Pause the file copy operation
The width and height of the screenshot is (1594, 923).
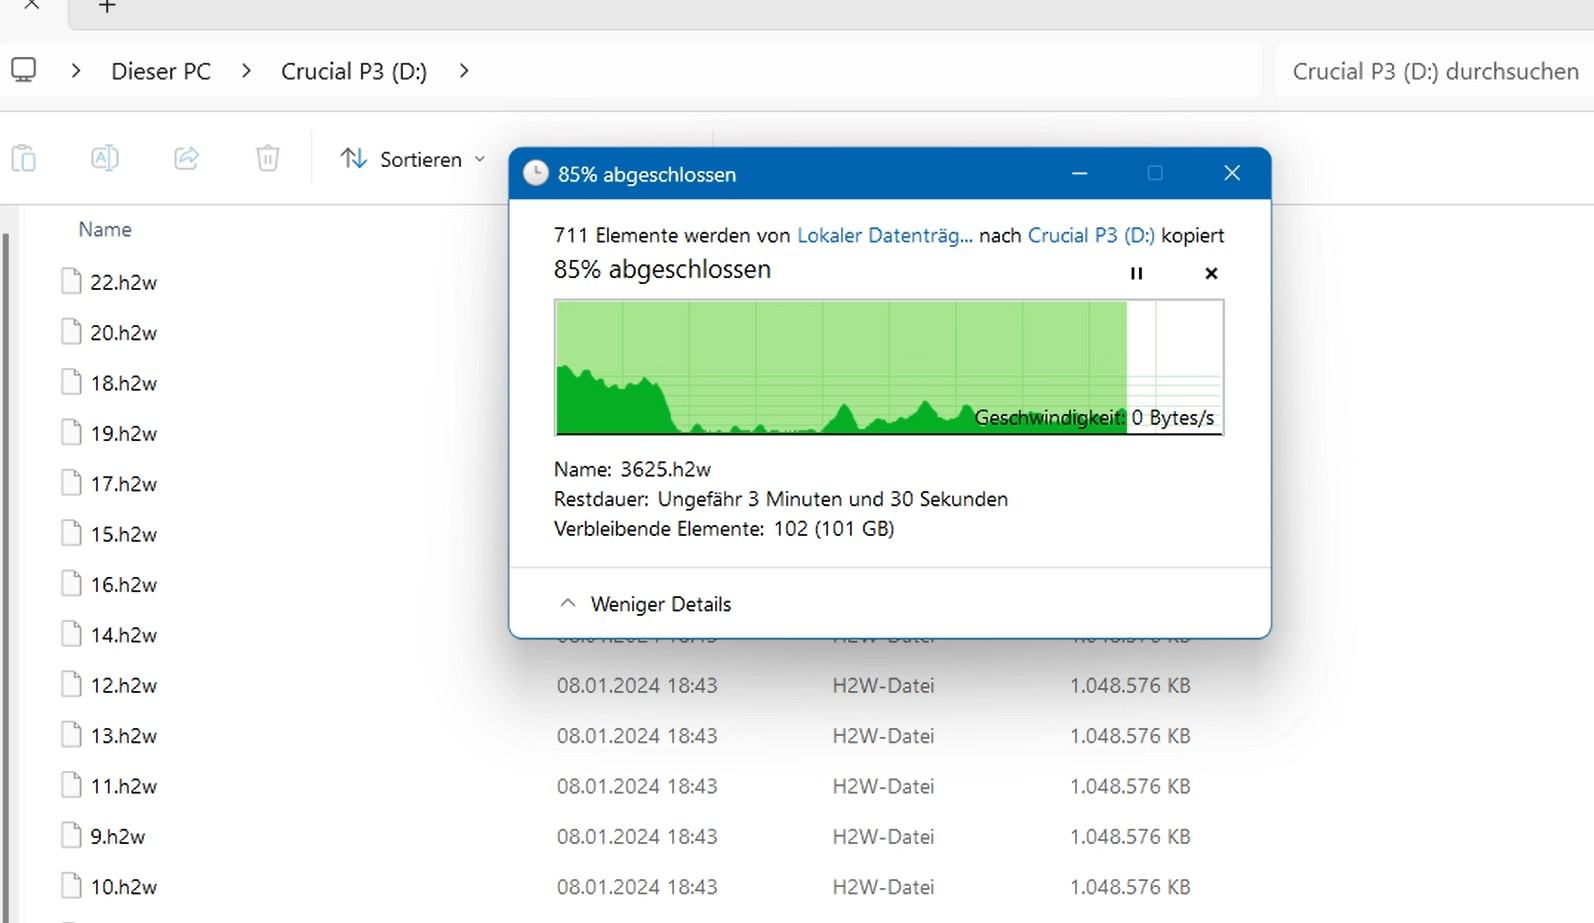click(1136, 273)
